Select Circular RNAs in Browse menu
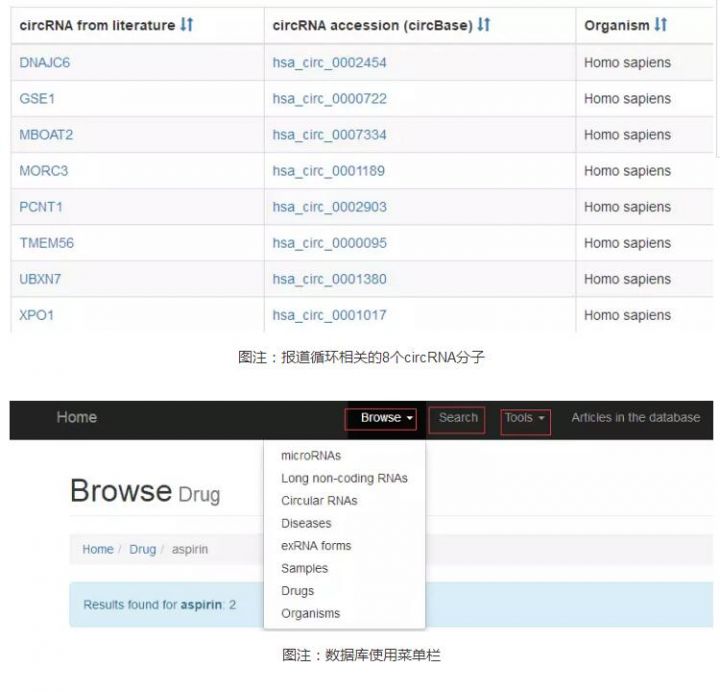This screenshot has width=720, height=692. point(319,501)
